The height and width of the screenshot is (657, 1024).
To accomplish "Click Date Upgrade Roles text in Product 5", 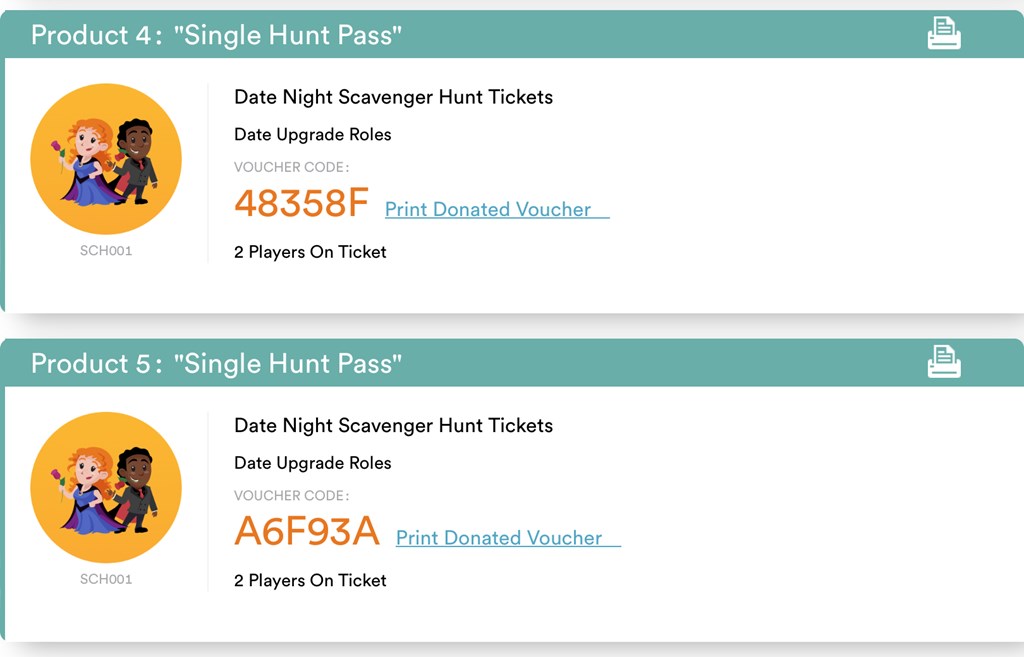I will tap(312, 463).
